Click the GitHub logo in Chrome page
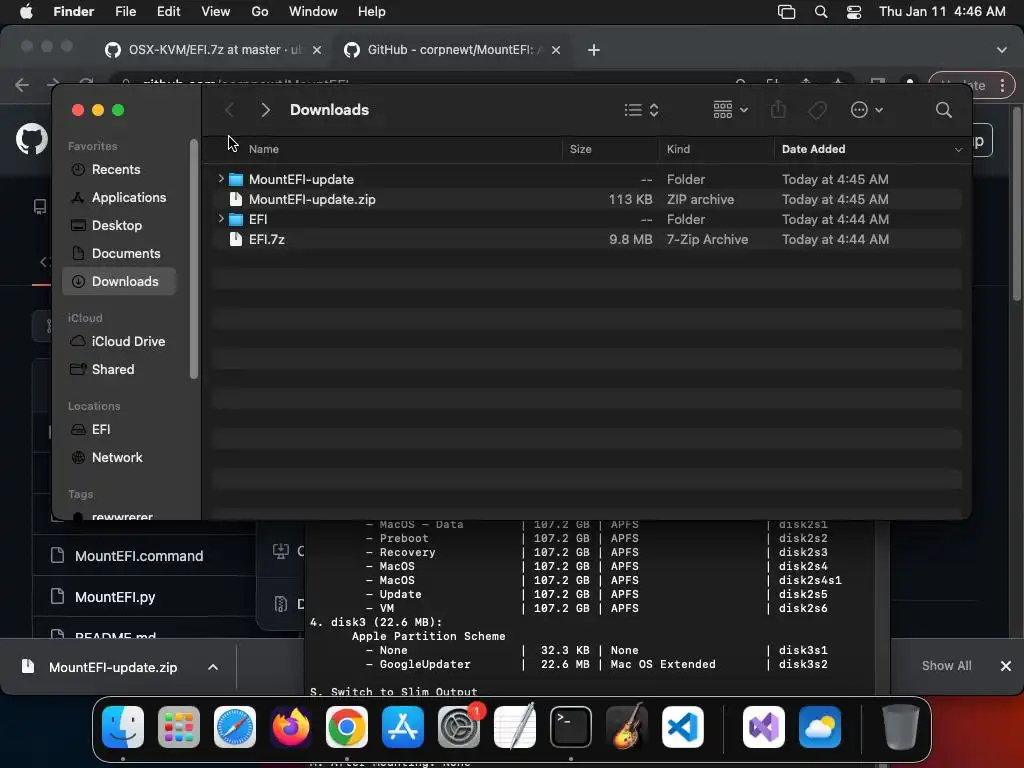The width and height of the screenshot is (1024, 768). 31,139
